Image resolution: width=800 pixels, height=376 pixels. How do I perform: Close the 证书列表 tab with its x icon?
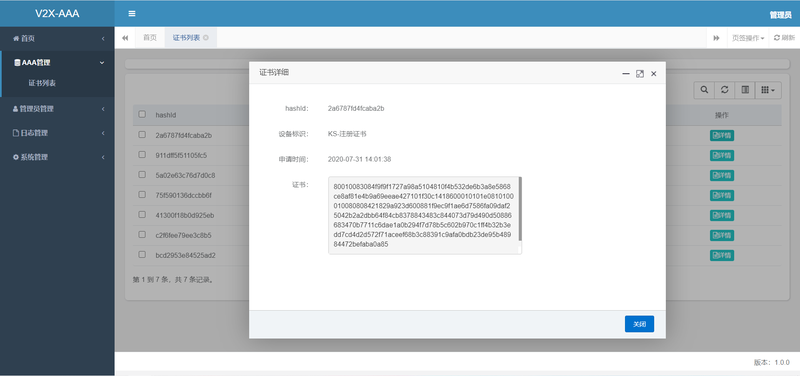pos(206,38)
